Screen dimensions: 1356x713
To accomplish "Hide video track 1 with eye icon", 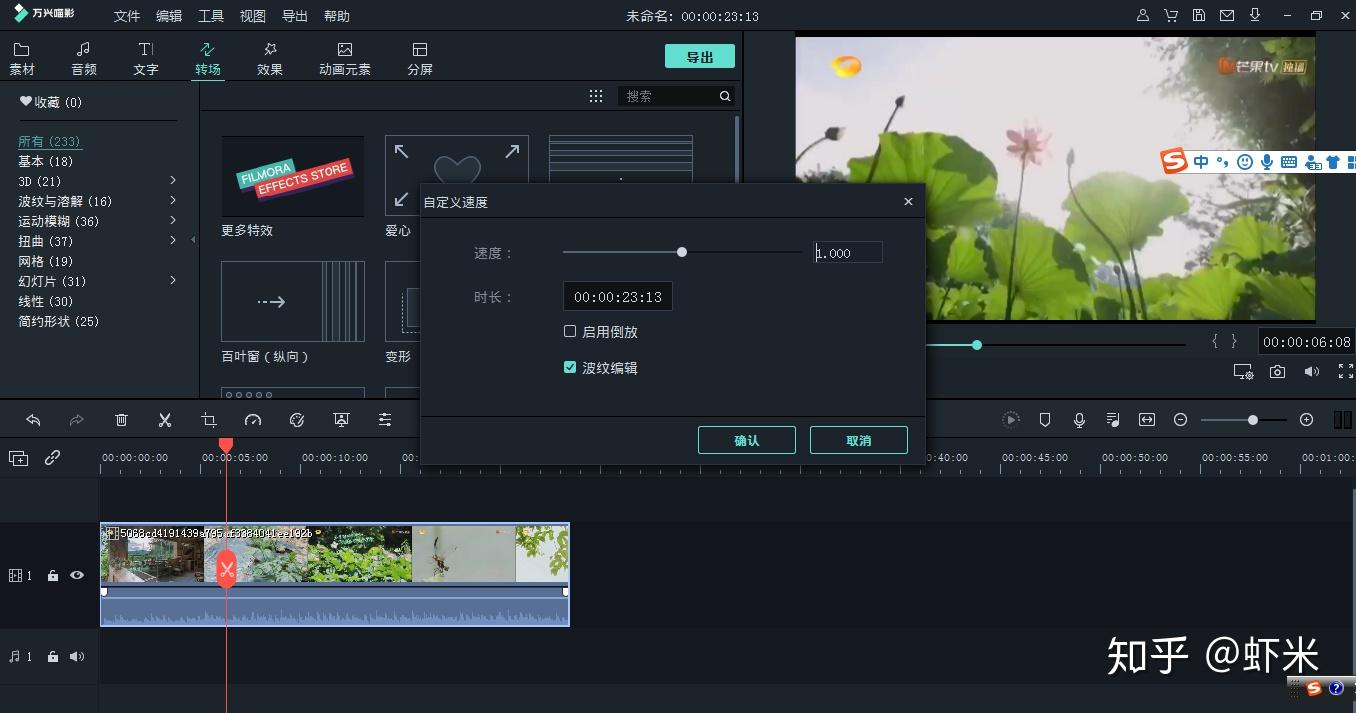I will (x=77, y=575).
